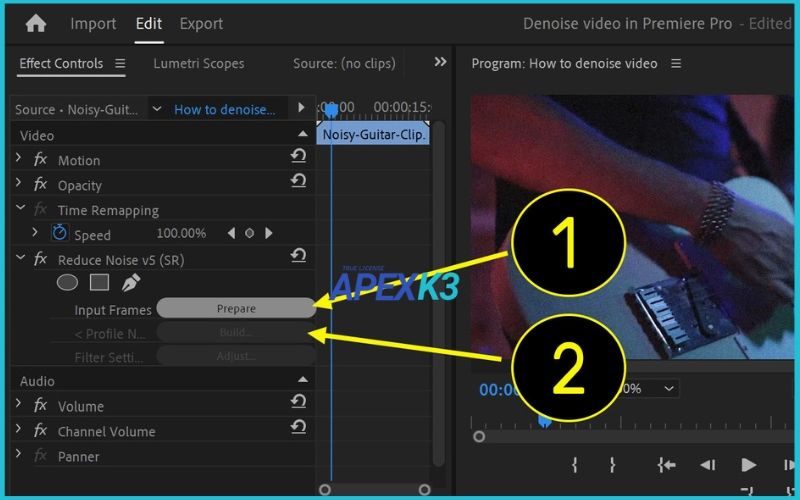
Task: Click the Home icon
Action: click(x=36, y=23)
